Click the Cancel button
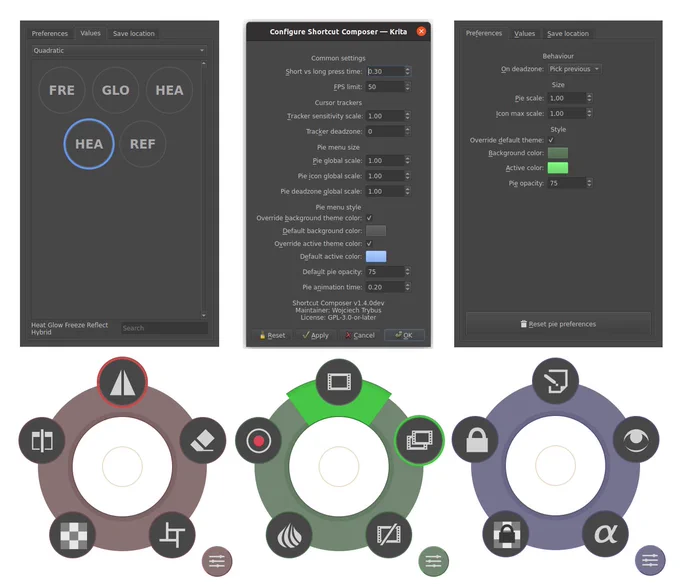 [x=360, y=335]
